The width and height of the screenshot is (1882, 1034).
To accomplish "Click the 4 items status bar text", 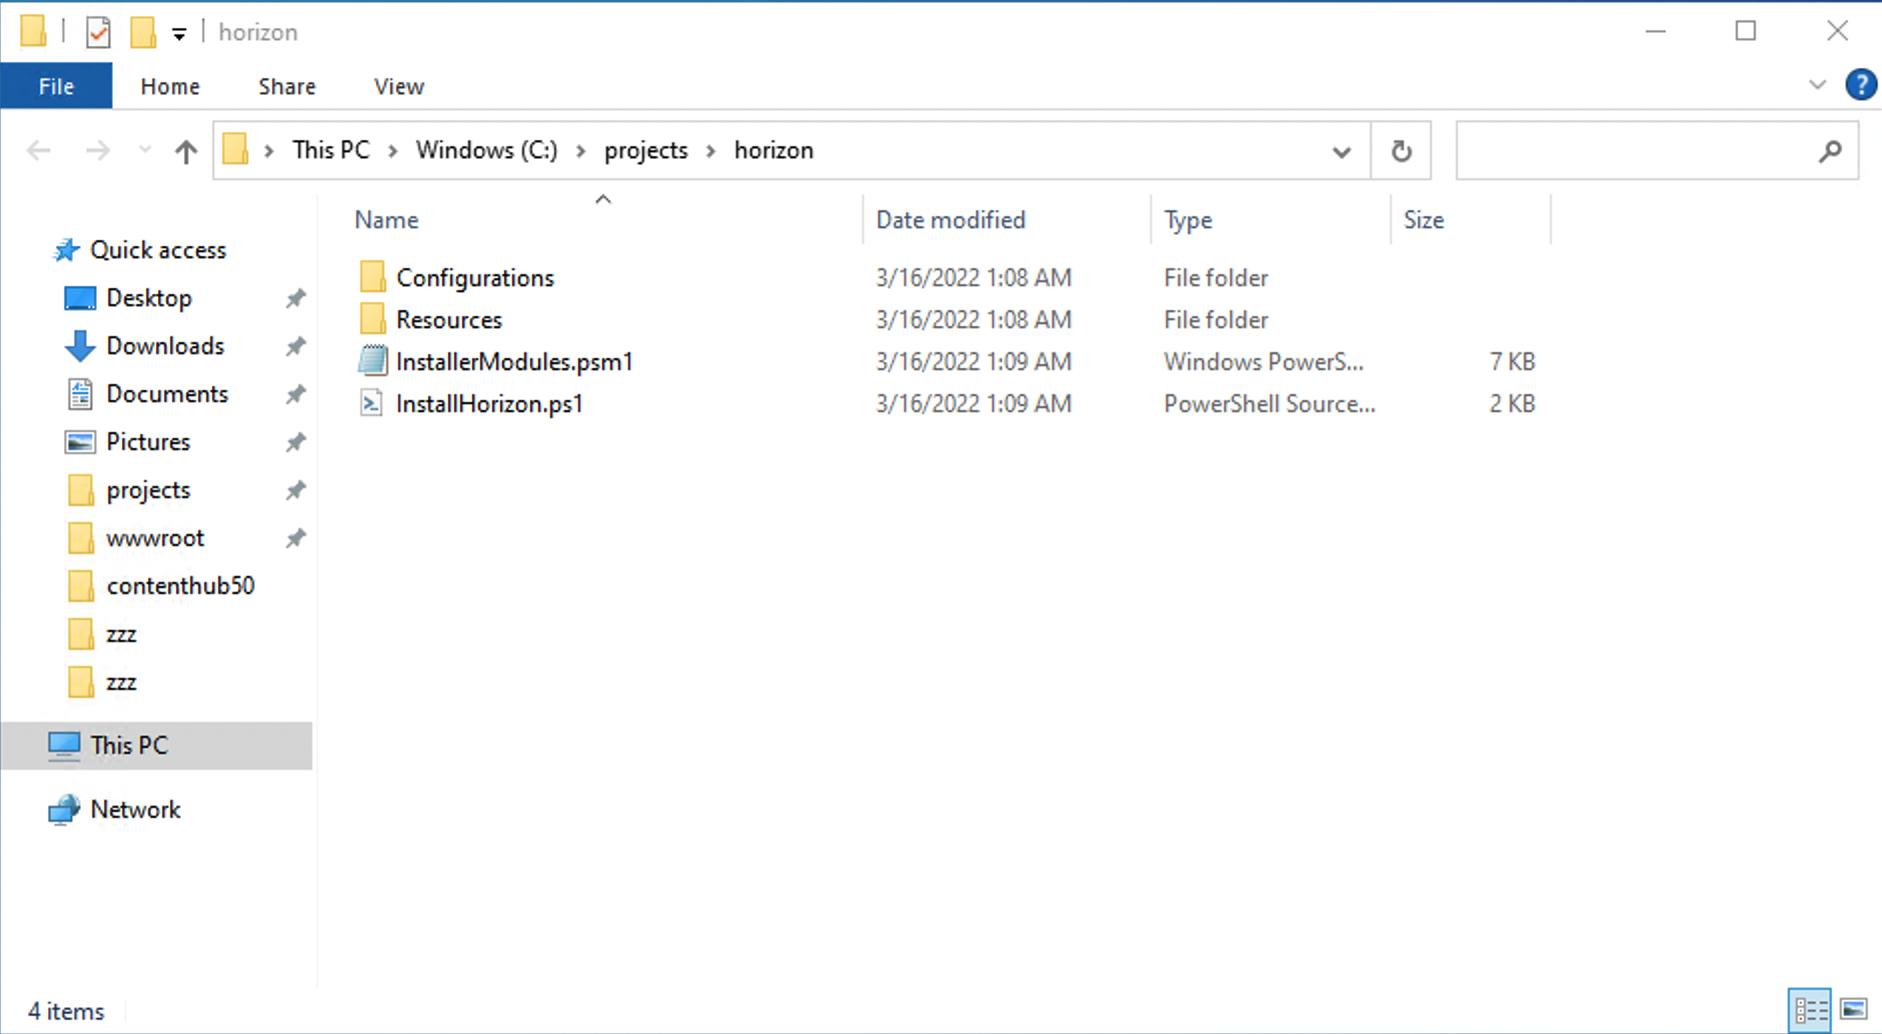I will coord(66,1012).
